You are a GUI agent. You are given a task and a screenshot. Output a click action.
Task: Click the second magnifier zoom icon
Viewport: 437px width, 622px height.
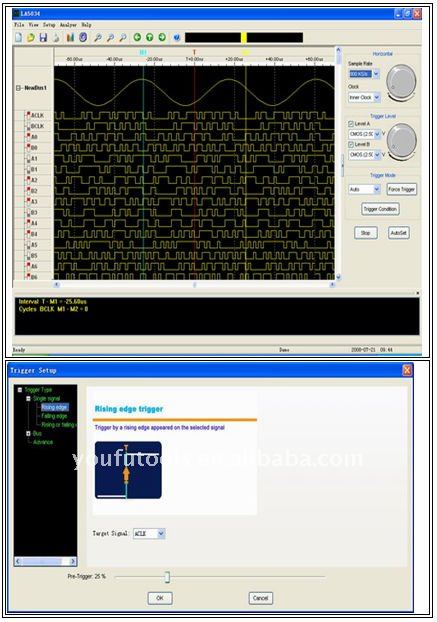[x=110, y=38]
